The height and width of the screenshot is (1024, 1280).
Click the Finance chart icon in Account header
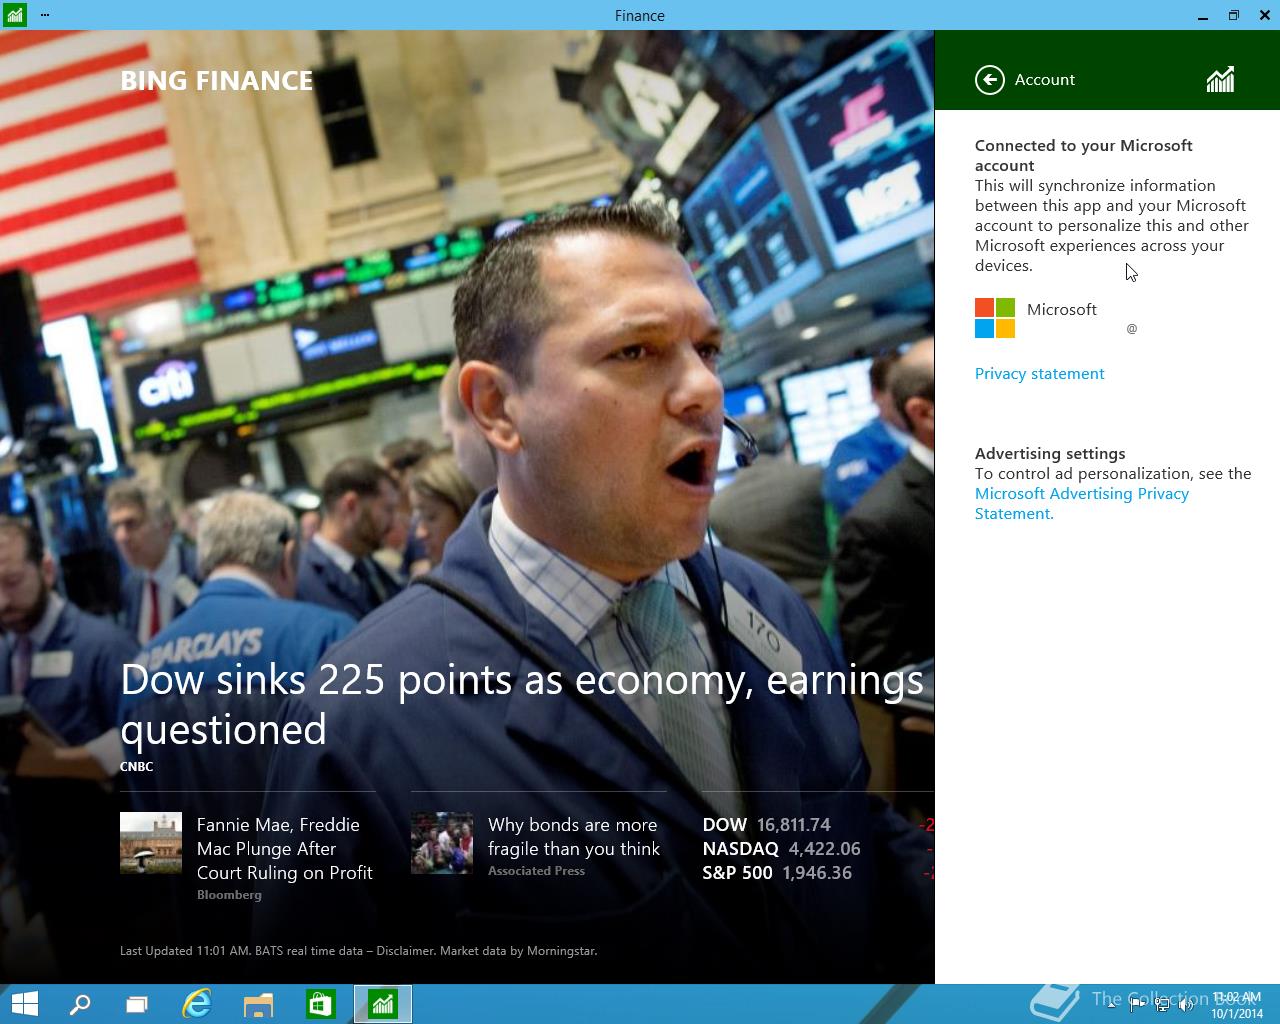[1220, 79]
